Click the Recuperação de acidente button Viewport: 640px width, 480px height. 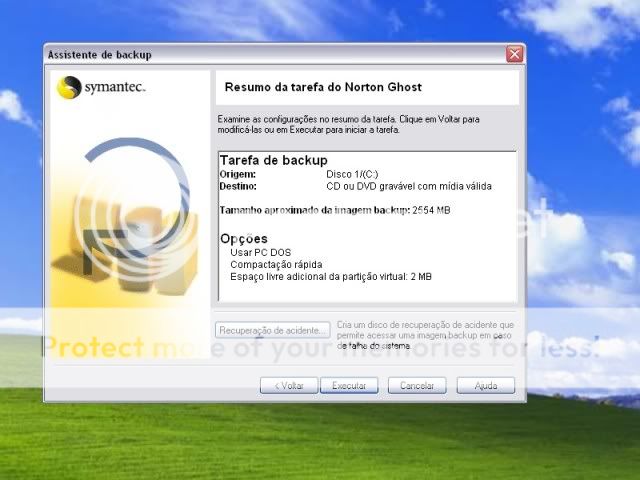tap(273, 330)
